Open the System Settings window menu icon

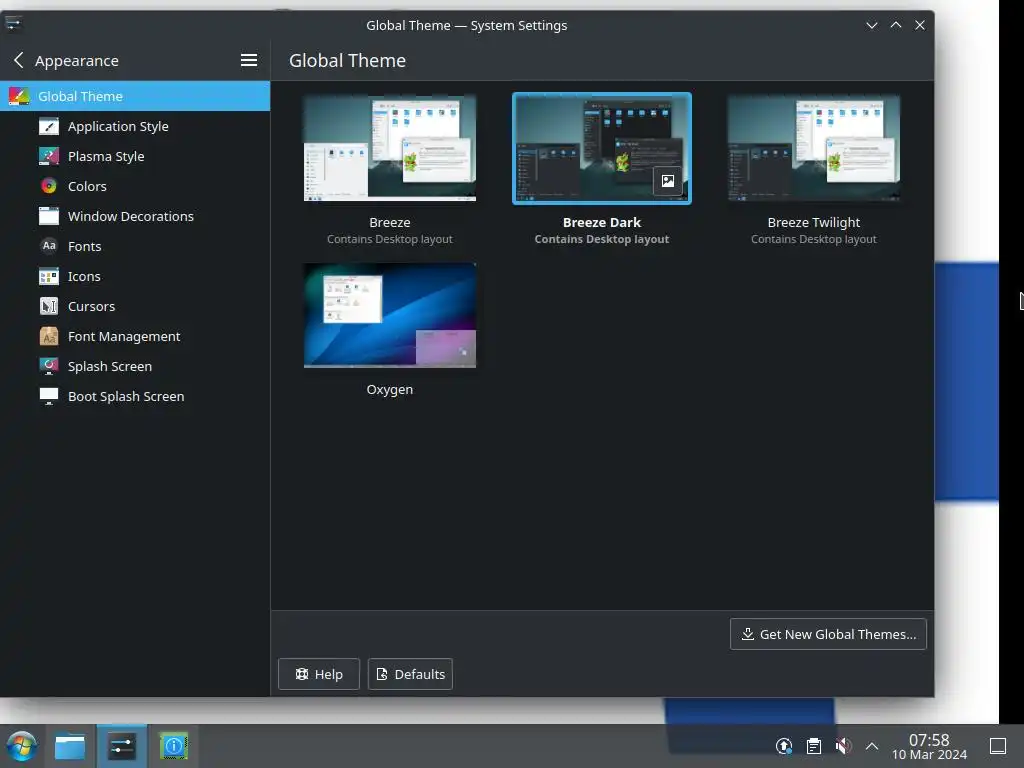13,24
